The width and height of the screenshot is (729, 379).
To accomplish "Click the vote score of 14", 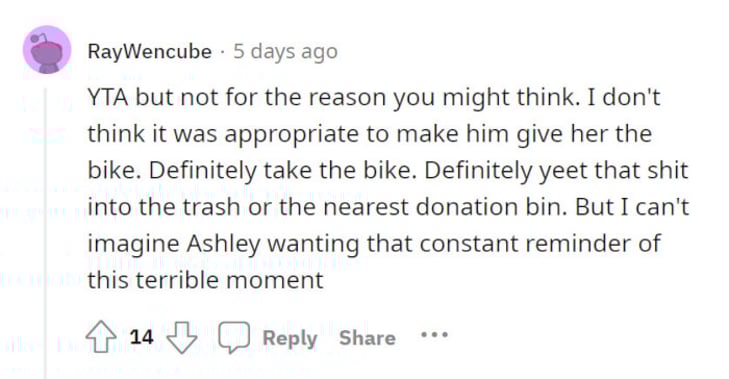I will point(141,337).
